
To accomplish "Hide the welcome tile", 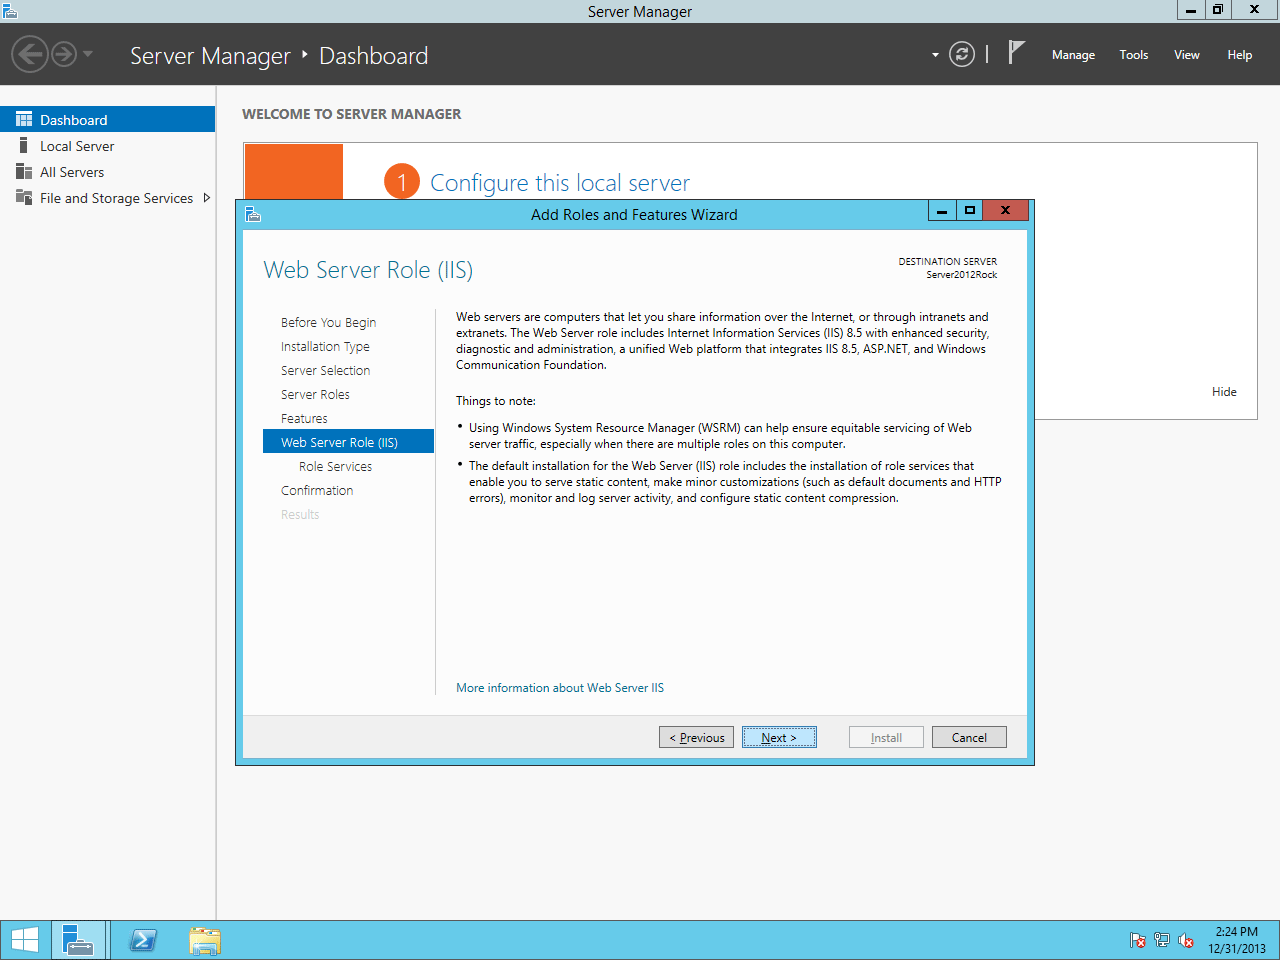I will [x=1224, y=392].
